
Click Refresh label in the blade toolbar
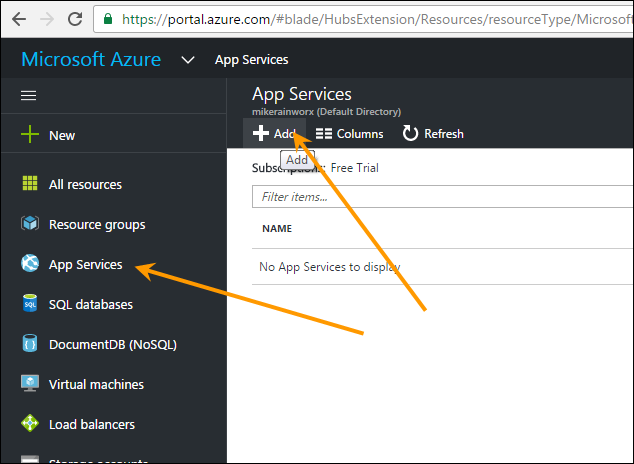tap(444, 134)
